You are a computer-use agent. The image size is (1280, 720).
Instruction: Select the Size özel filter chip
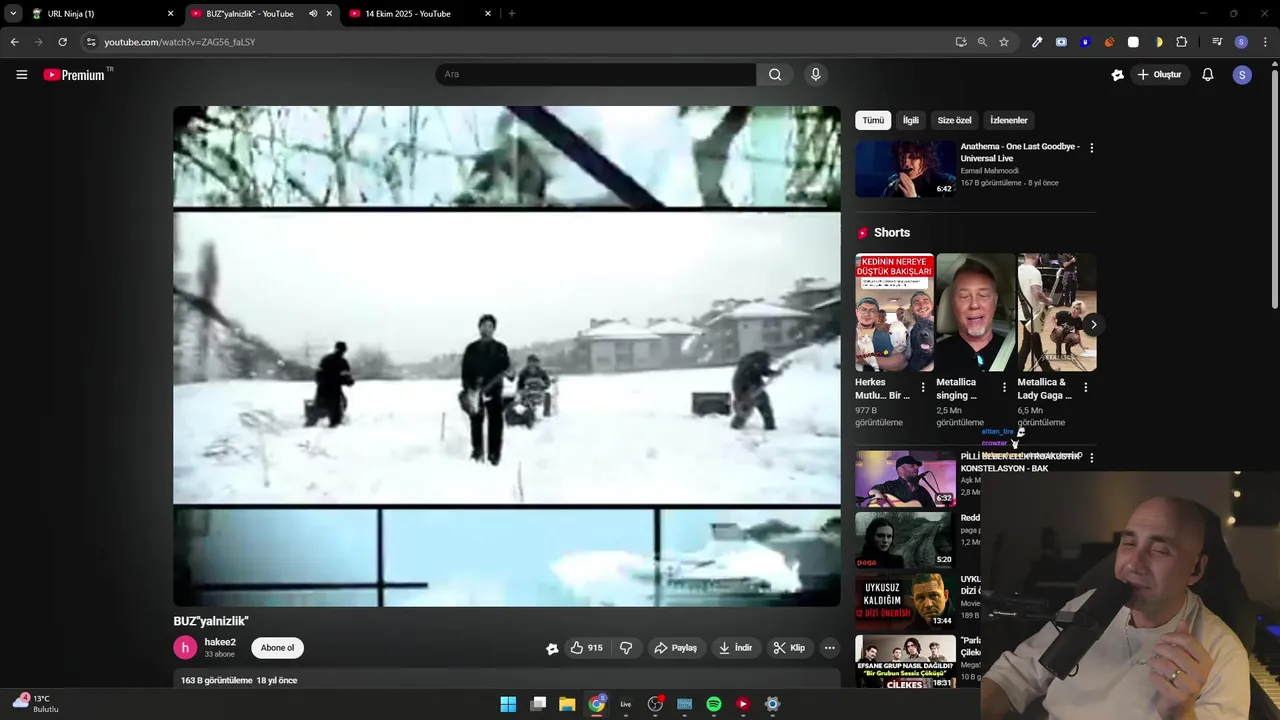[954, 120]
